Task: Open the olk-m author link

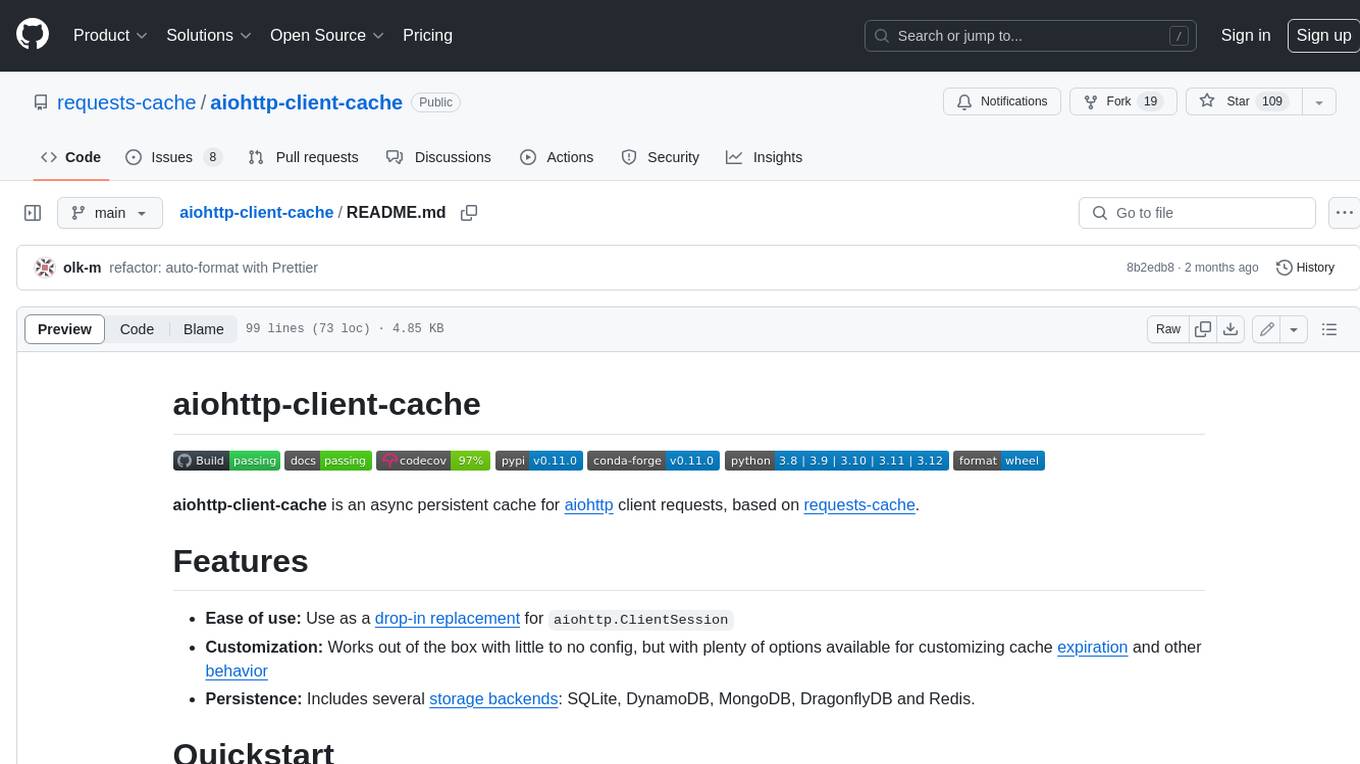Action: 82,268
